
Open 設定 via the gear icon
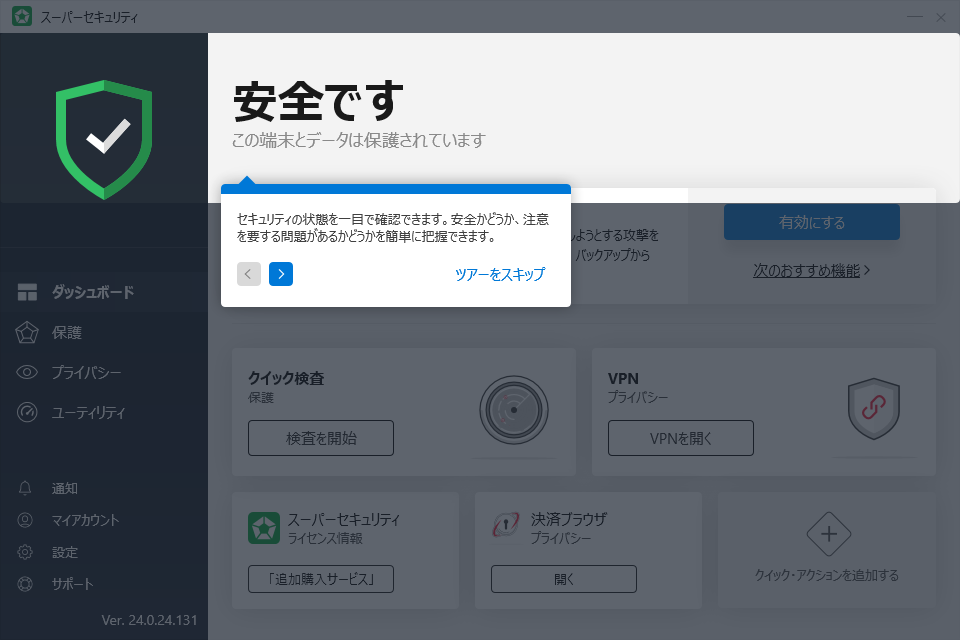pyautogui.click(x=27, y=552)
